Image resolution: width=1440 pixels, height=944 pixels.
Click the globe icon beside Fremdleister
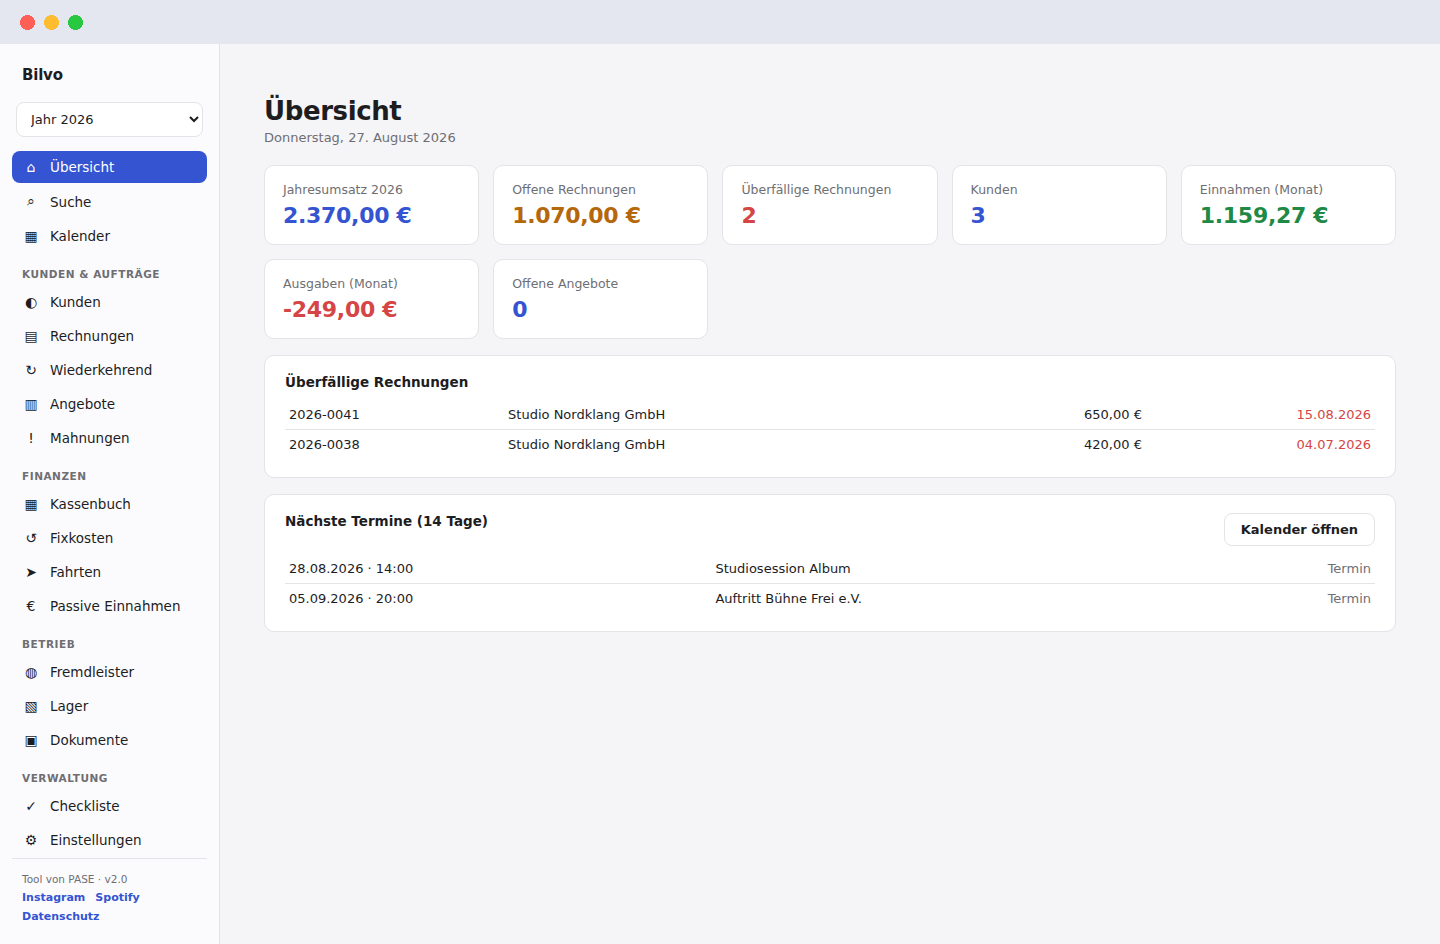pyautogui.click(x=31, y=673)
